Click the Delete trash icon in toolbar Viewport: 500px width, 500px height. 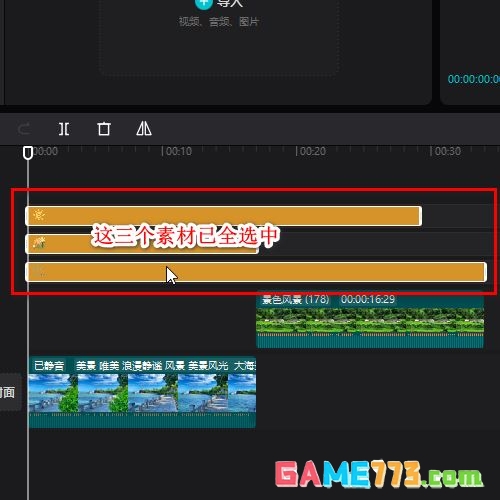click(x=104, y=129)
